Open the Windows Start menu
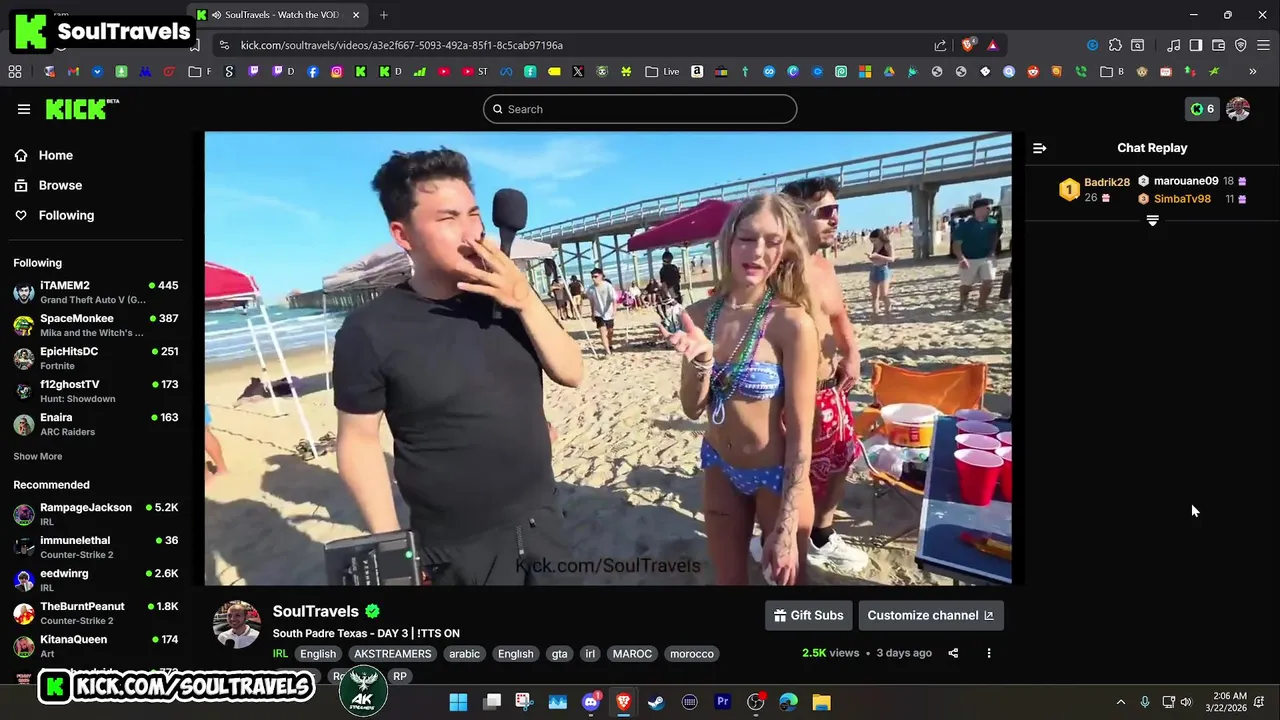This screenshot has height=720, width=1280. [458, 702]
